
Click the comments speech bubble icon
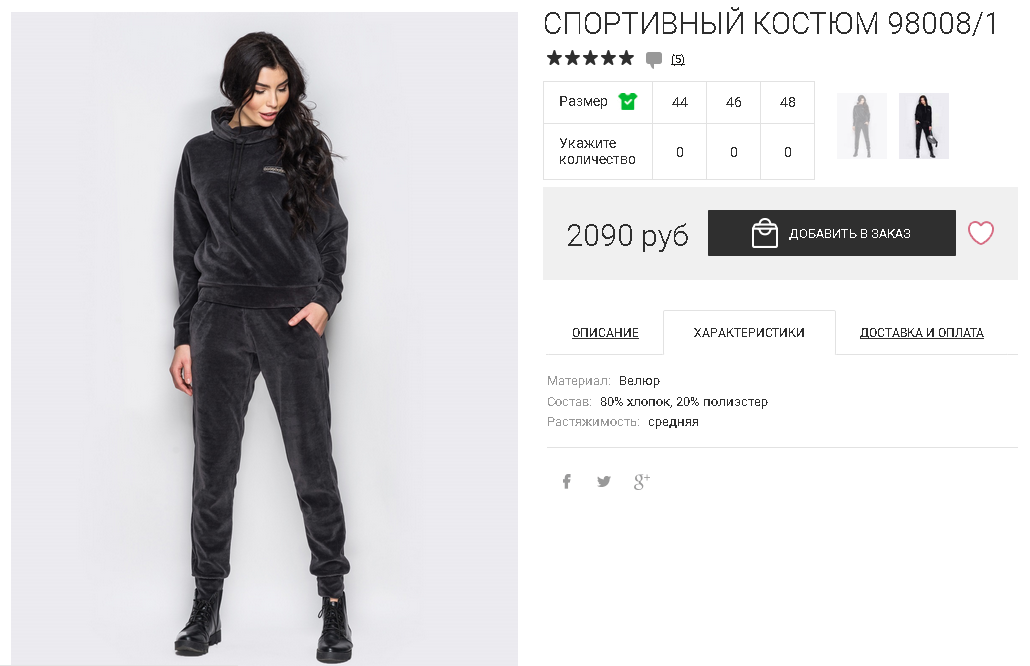point(654,60)
